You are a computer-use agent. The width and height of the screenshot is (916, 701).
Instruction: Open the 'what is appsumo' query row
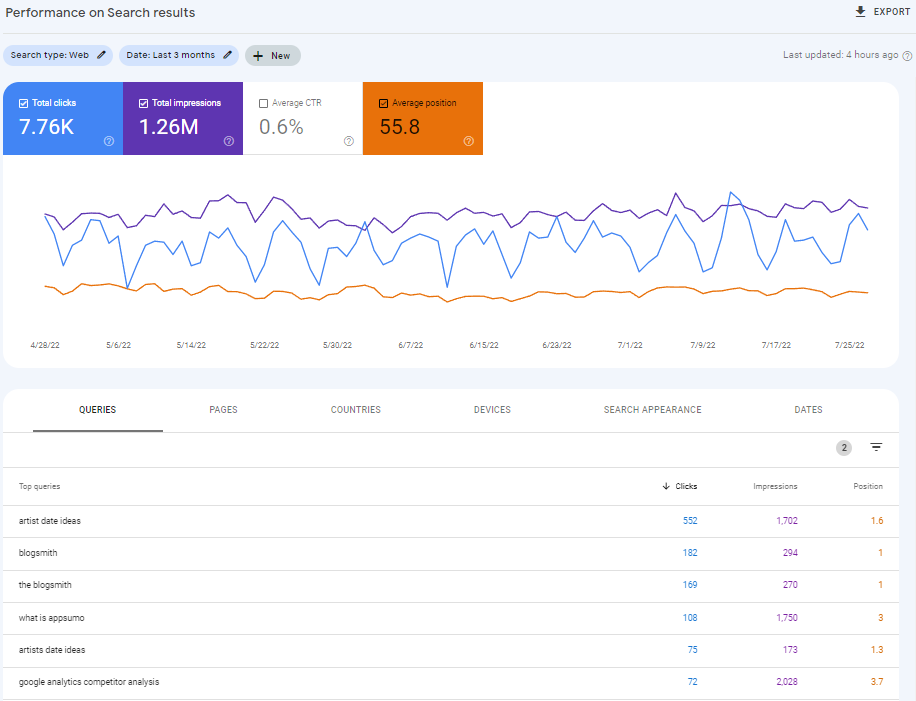[451, 618]
